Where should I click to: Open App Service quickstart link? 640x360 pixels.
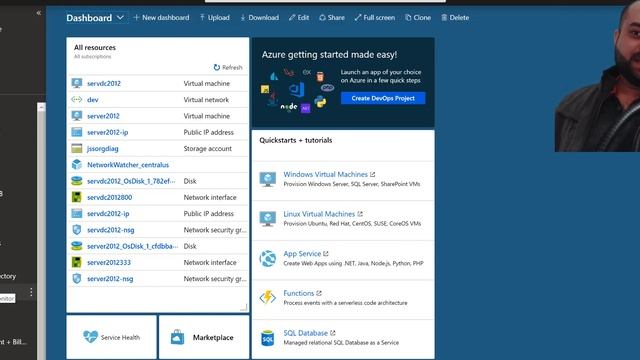tap(302, 253)
